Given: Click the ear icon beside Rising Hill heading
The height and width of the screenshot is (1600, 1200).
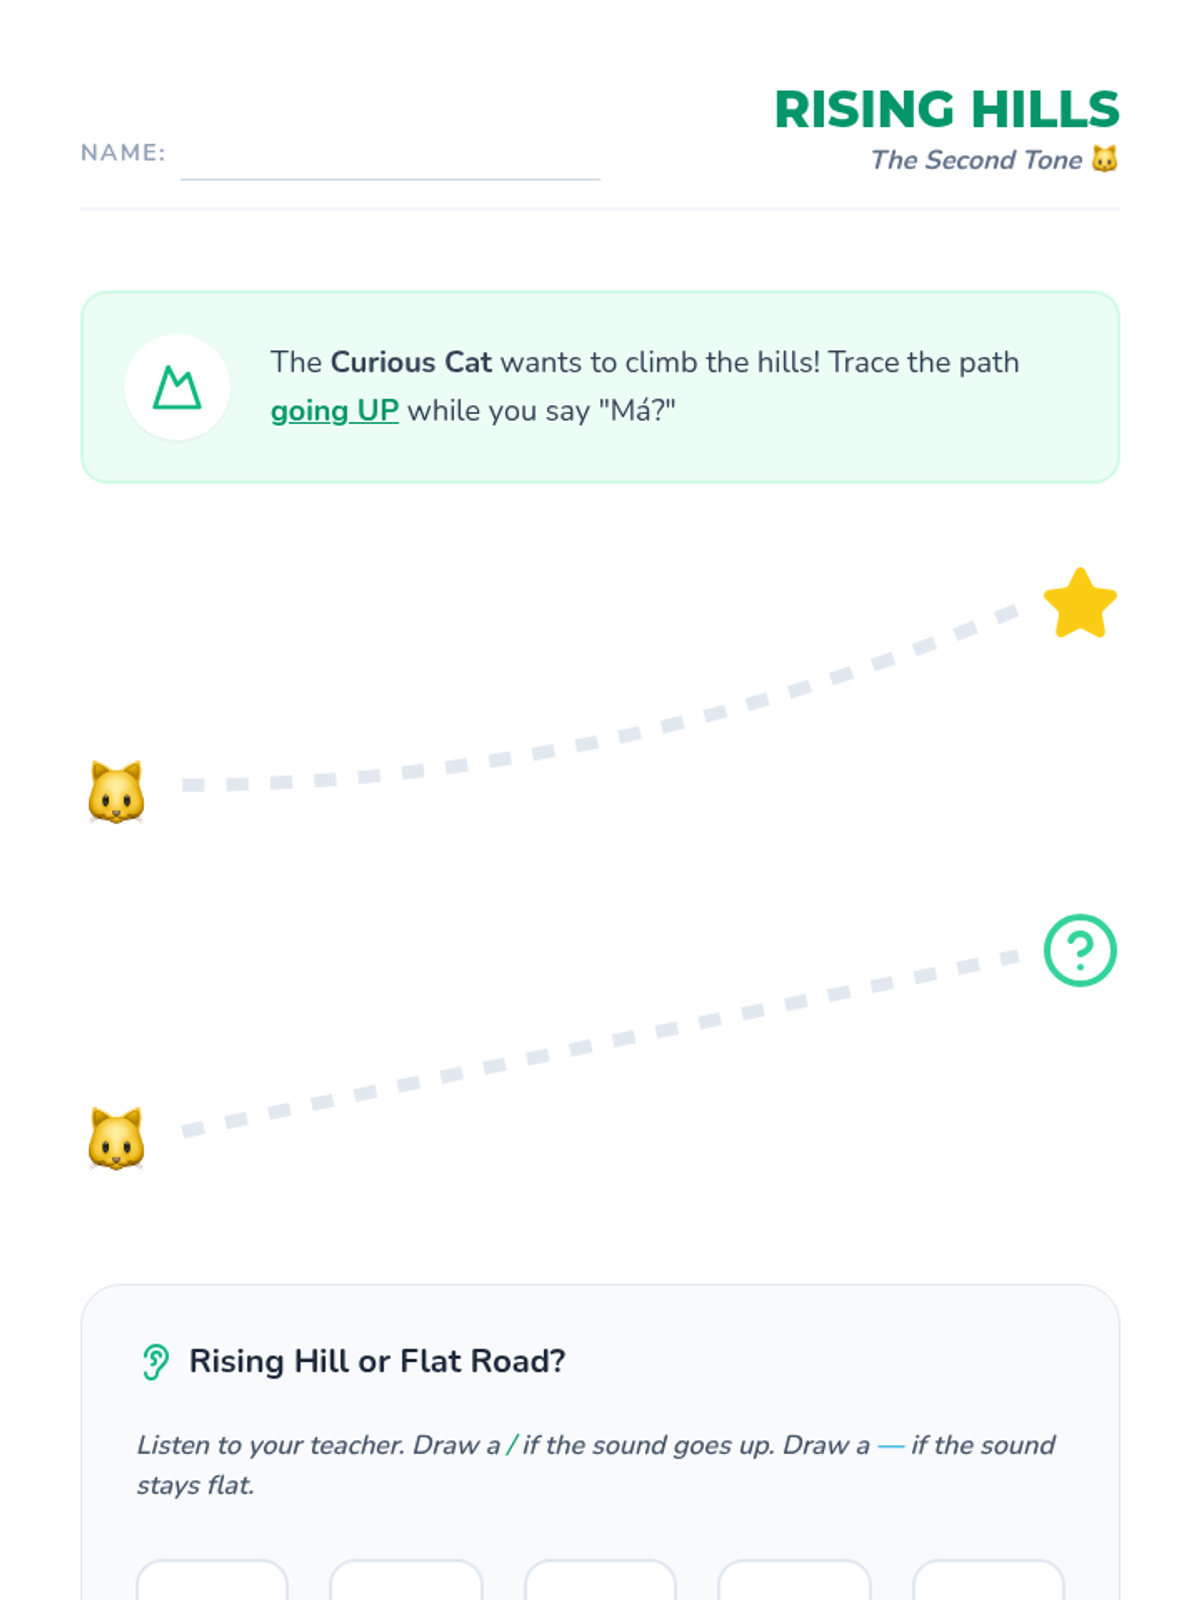Looking at the screenshot, I should point(155,1362).
